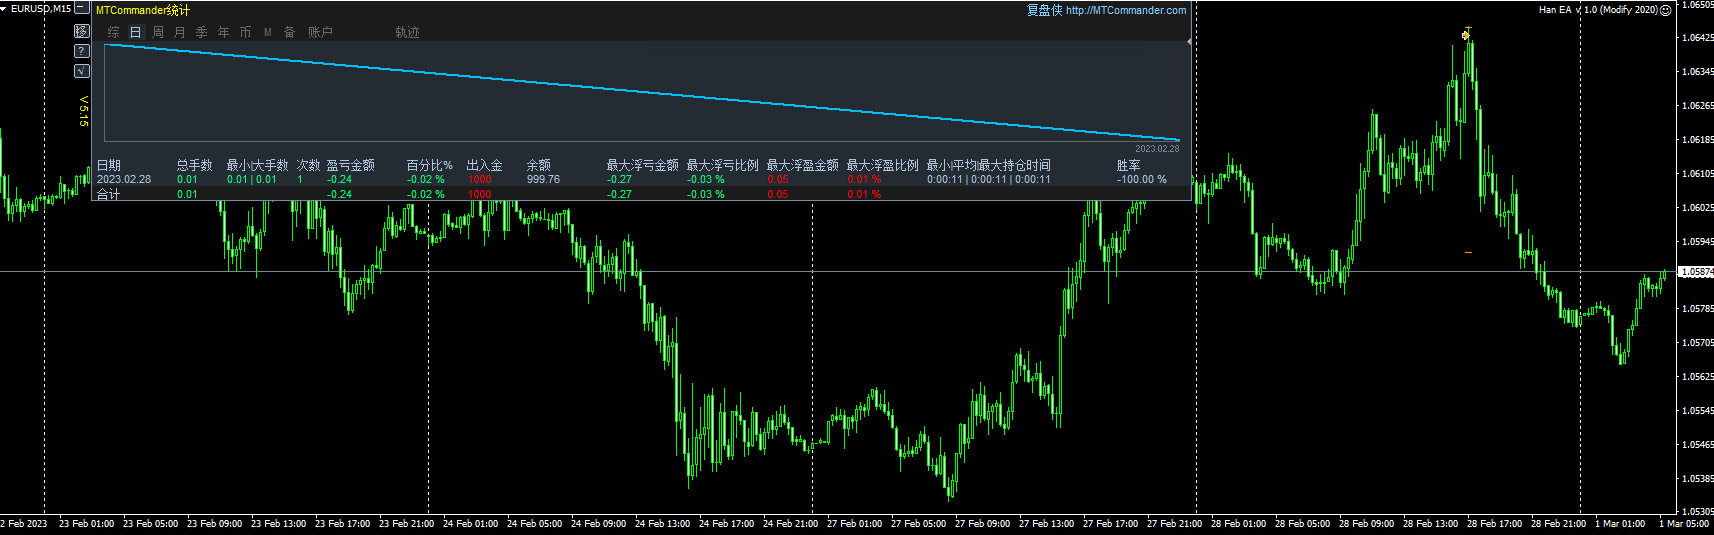Click the chart date label 2023.02.28 under curve
The width and height of the screenshot is (1714, 535).
point(1157,149)
